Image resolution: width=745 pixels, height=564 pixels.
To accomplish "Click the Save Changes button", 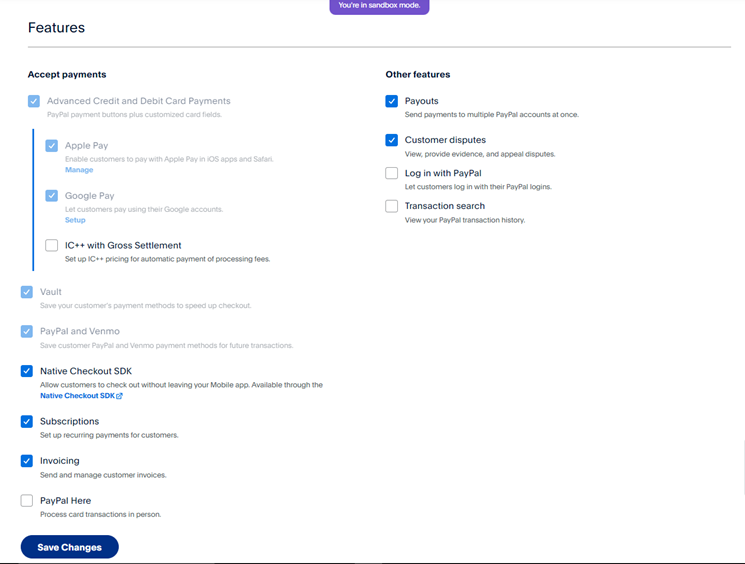I will tap(69, 547).
